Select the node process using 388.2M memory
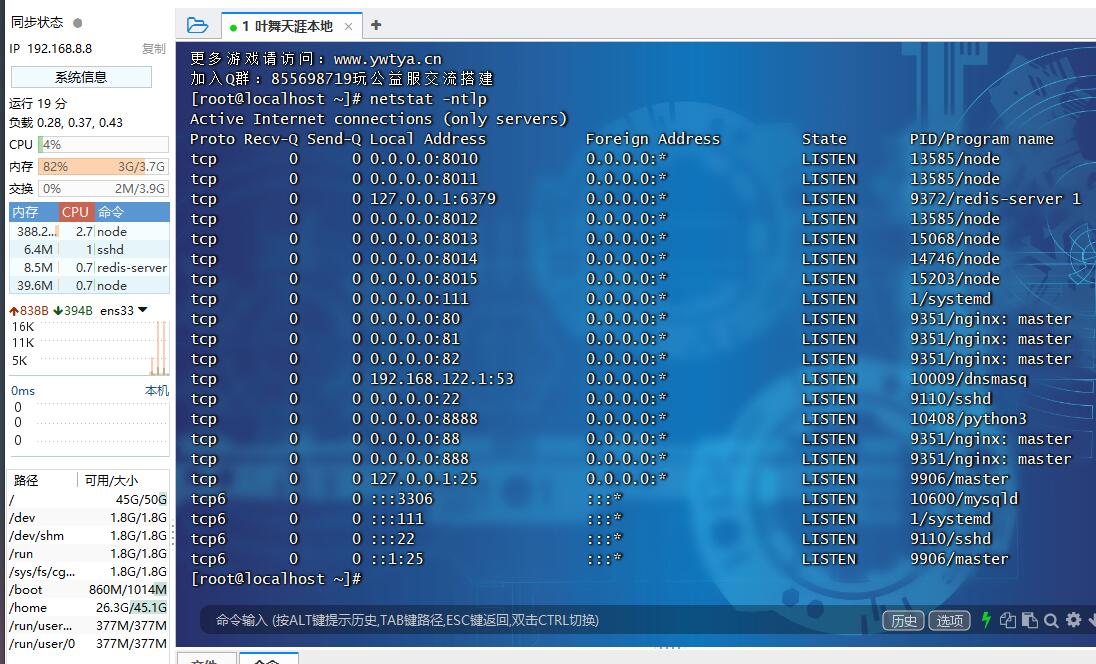This screenshot has width=1096, height=664. (x=89, y=231)
